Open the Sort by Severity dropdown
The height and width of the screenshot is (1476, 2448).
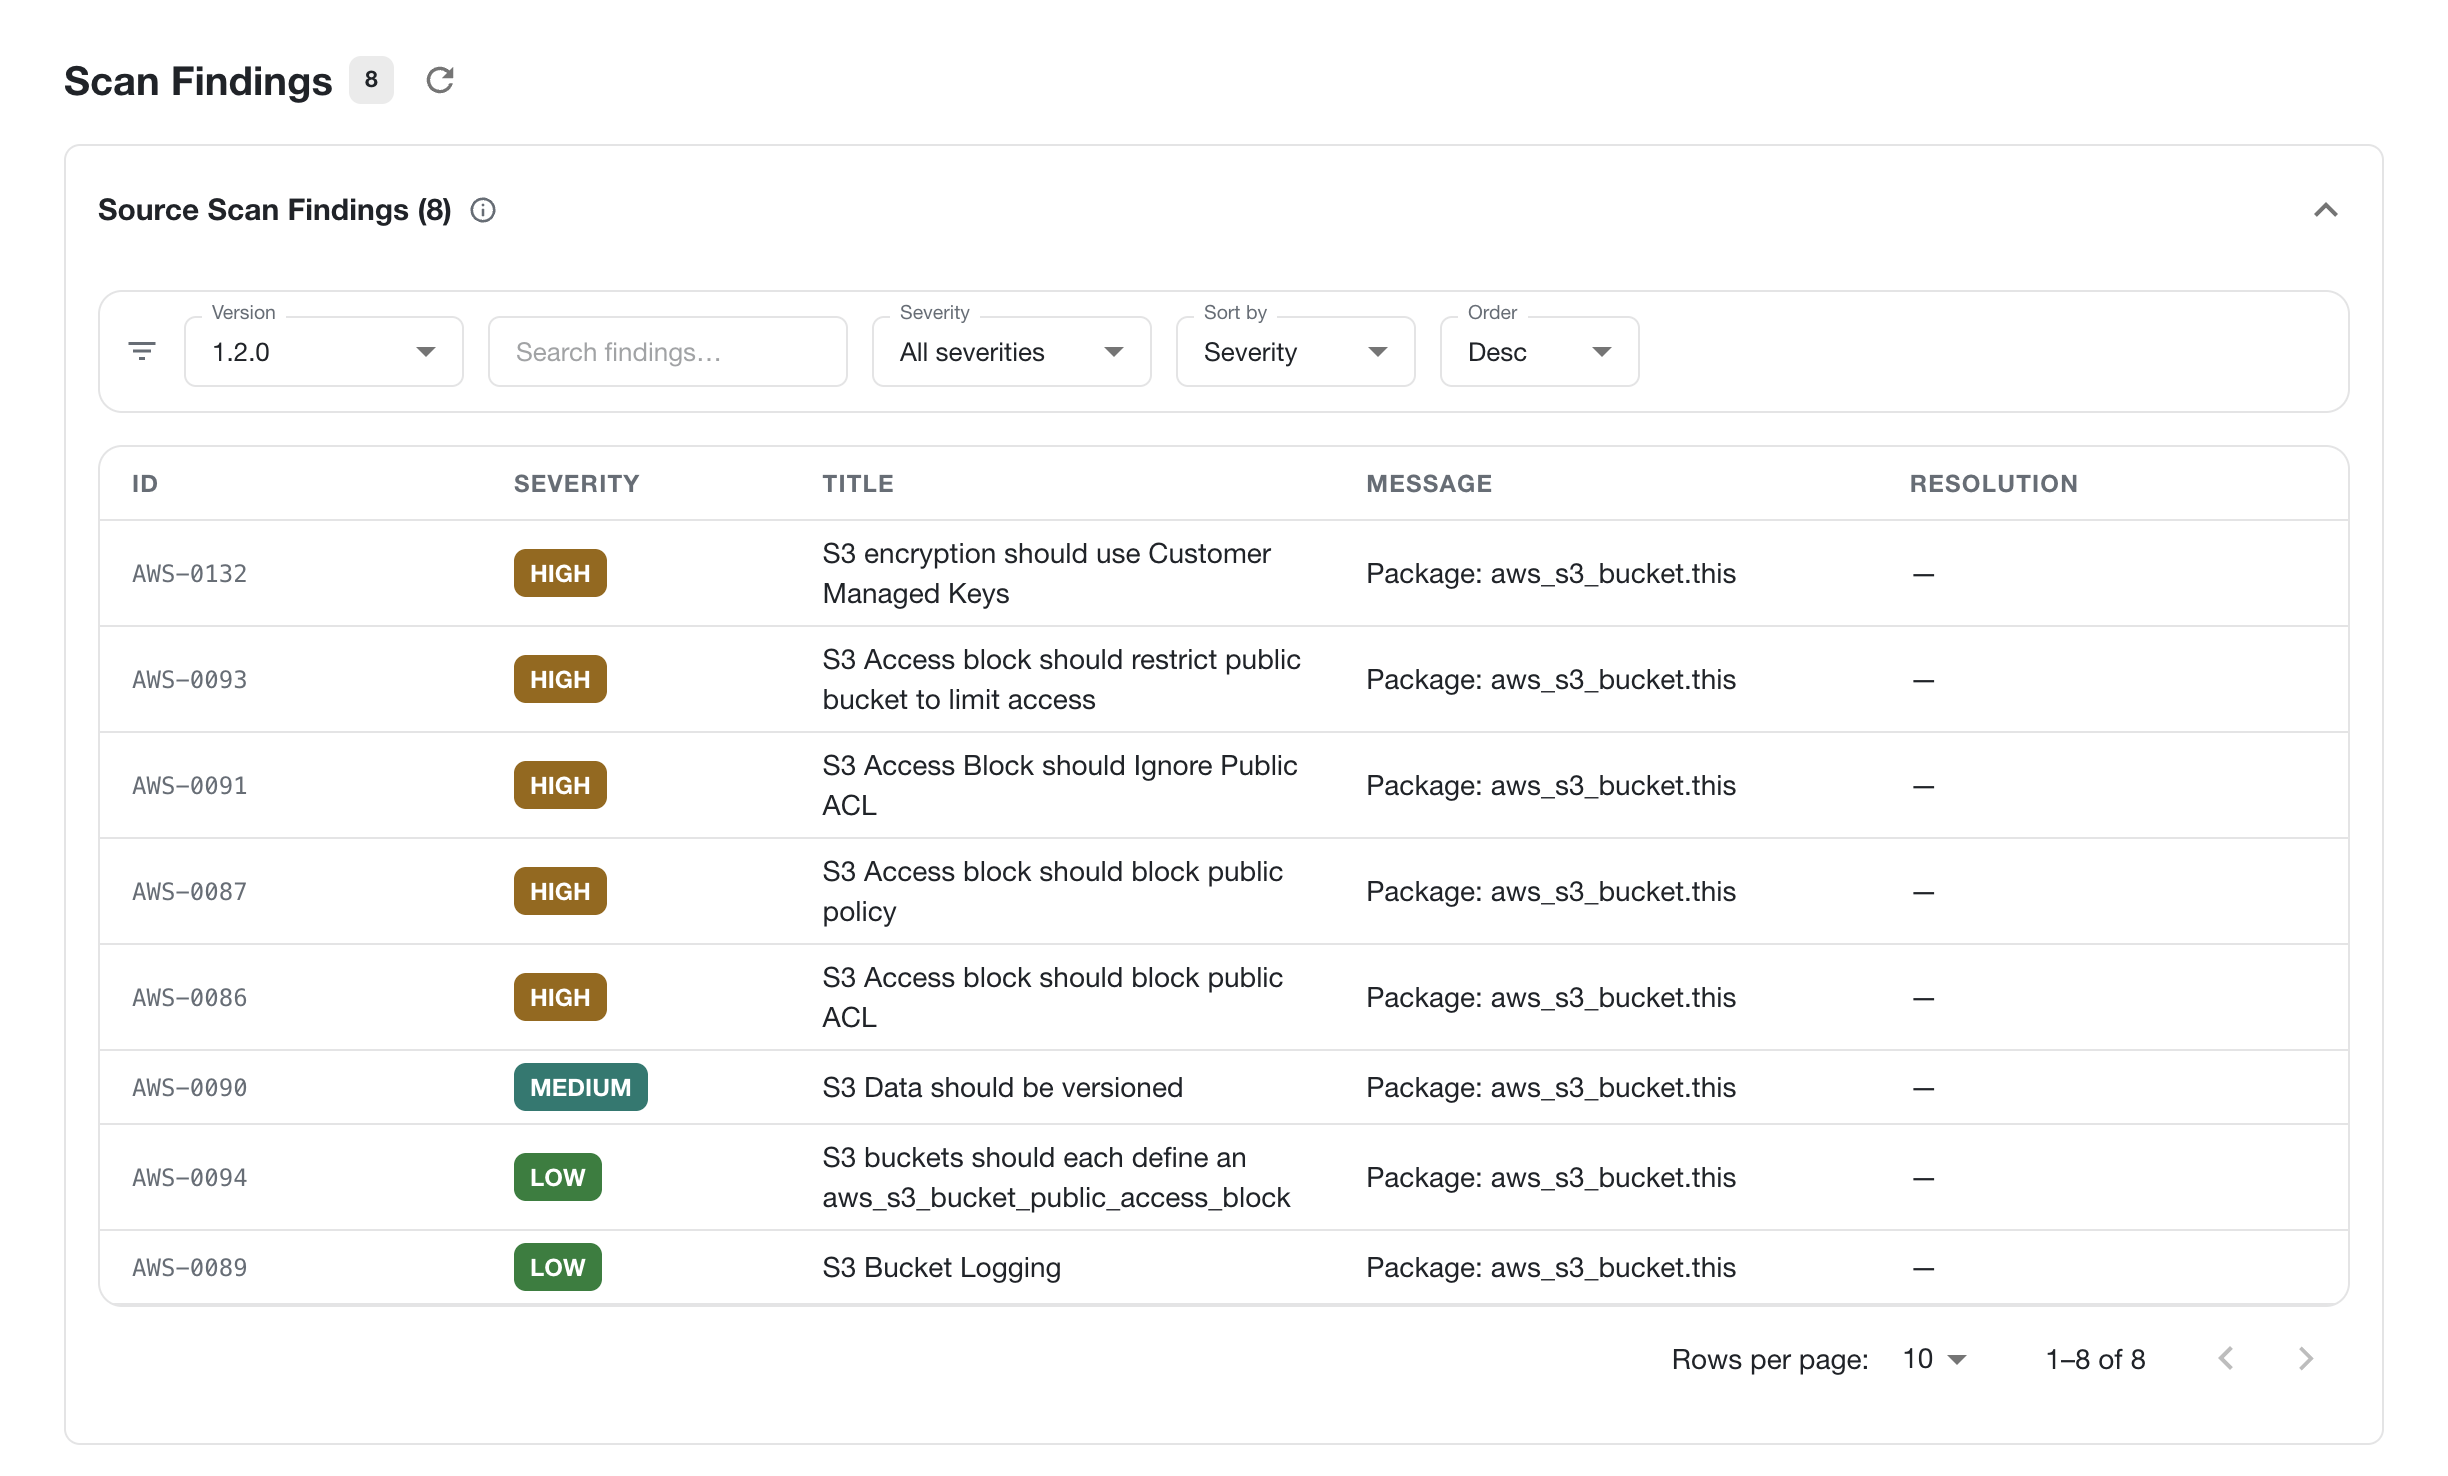tap(1295, 352)
